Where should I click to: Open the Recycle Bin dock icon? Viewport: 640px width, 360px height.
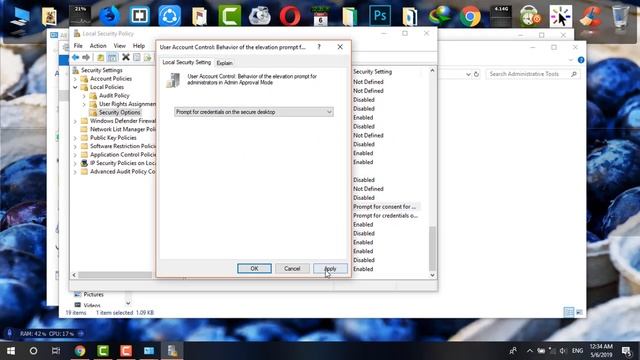click(x=620, y=16)
